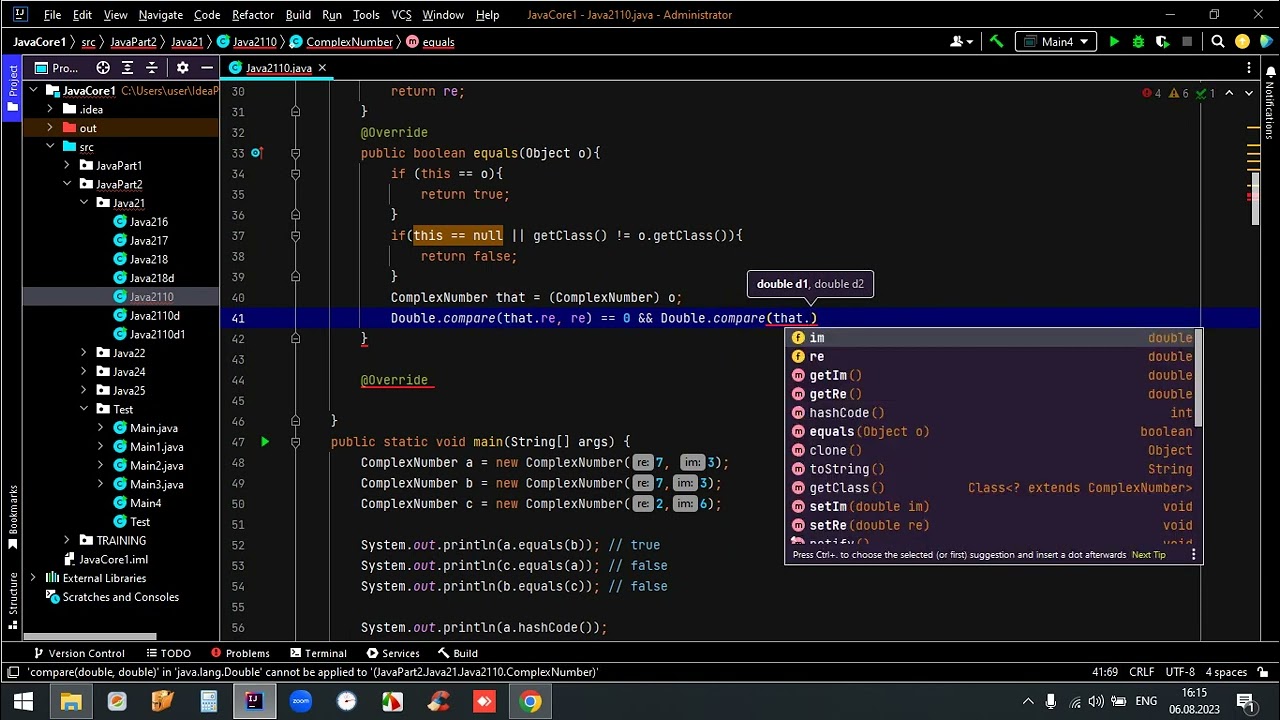Click the red errors count indicator
This screenshot has height=720, width=1280.
pyautogui.click(x=1152, y=93)
